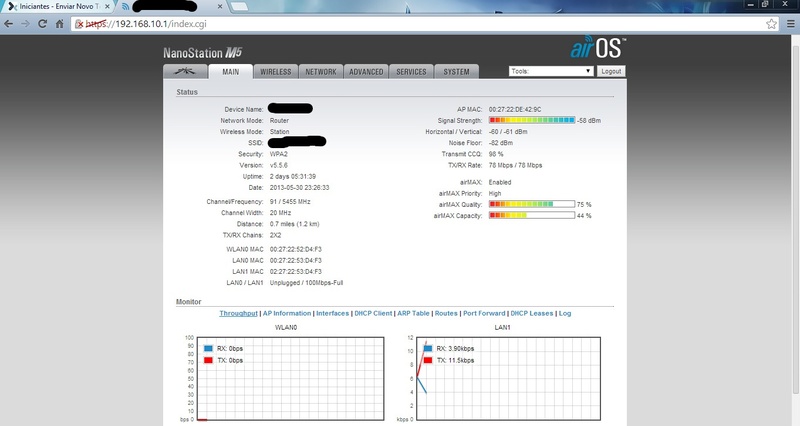Open the Log link
The width and height of the screenshot is (800, 426).
coord(565,313)
